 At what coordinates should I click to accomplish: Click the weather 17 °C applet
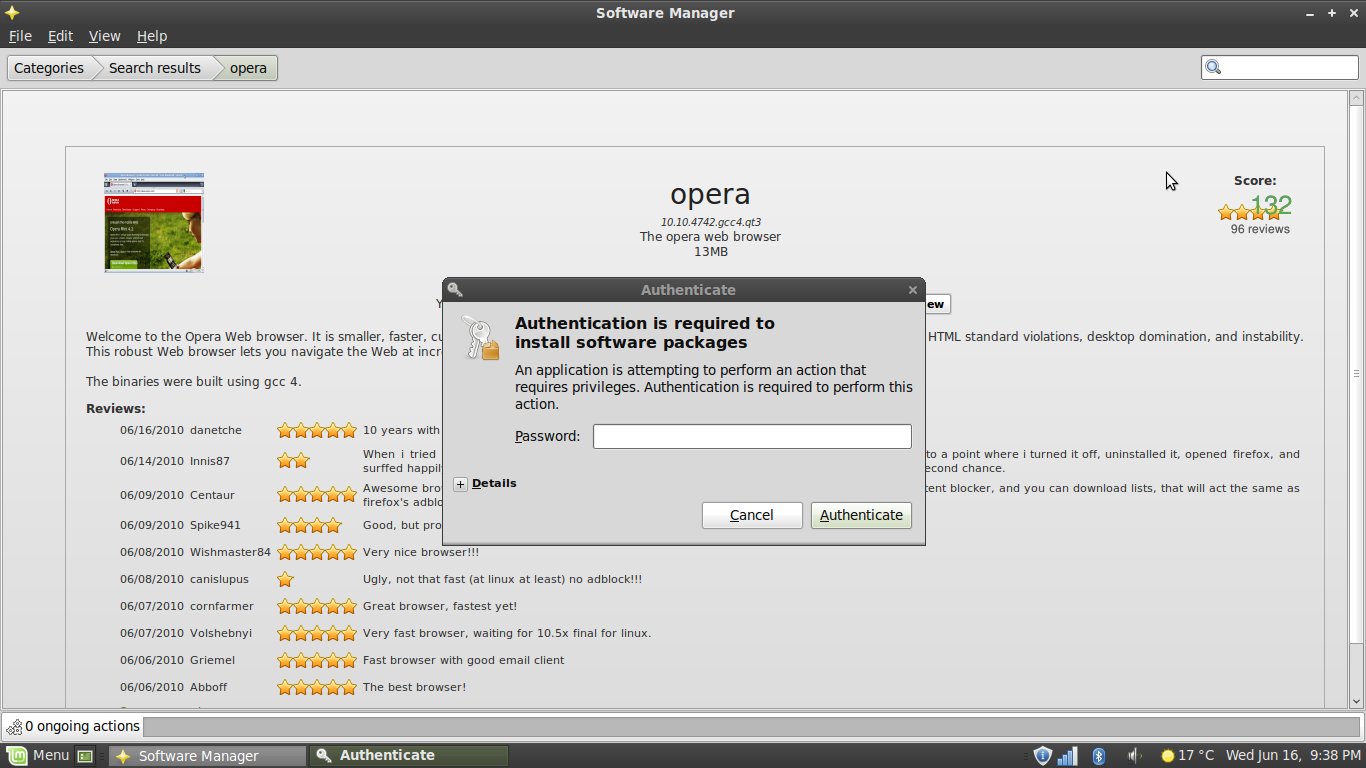(x=1186, y=755)
